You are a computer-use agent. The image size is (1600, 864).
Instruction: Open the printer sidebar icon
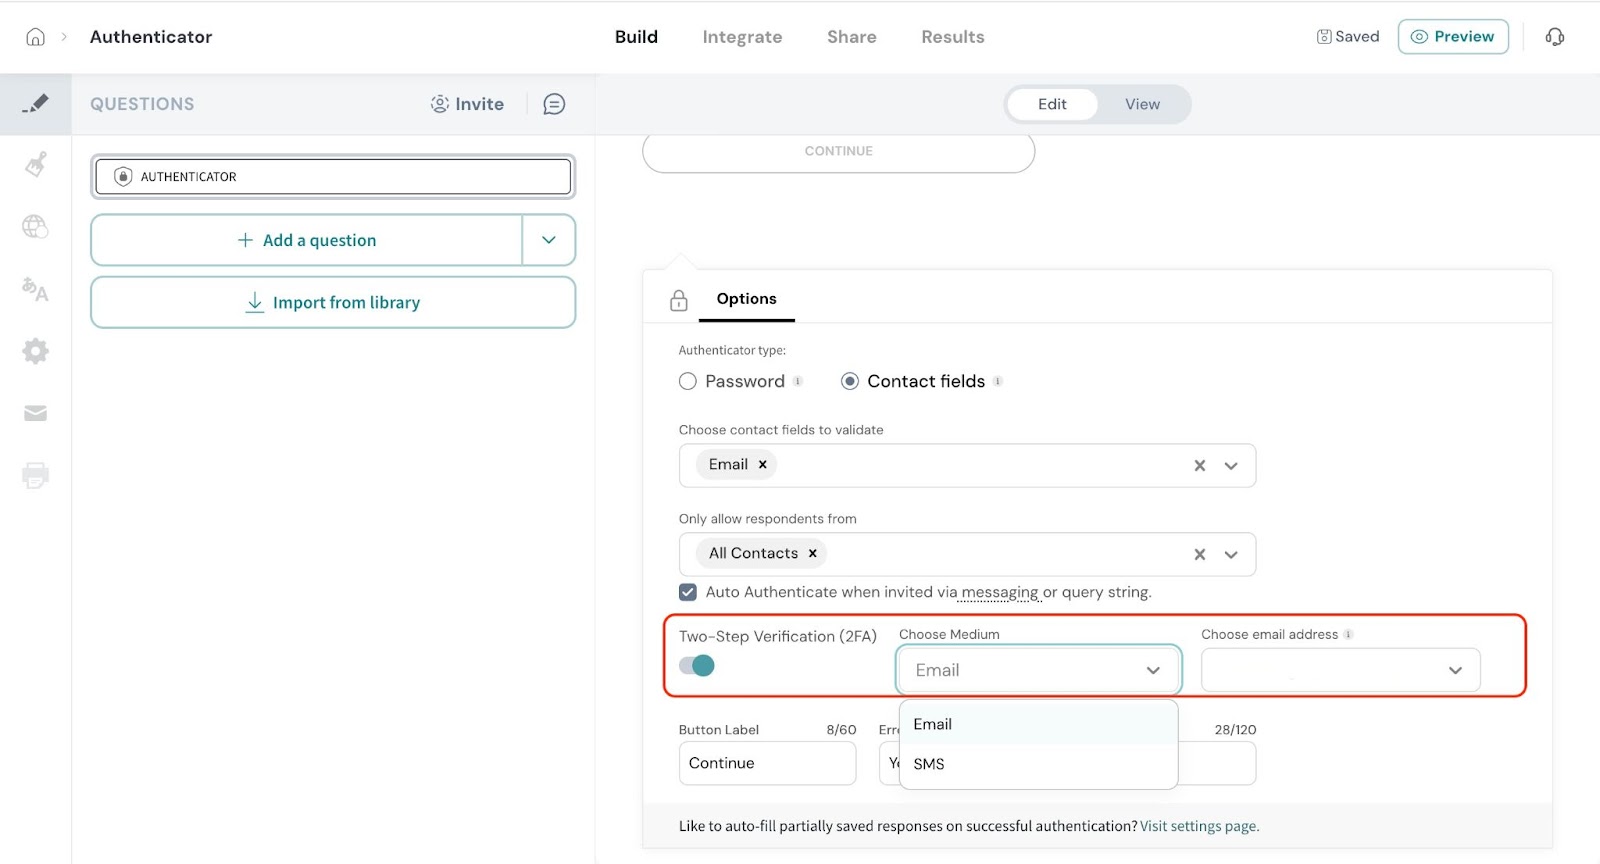pos(35,475)
